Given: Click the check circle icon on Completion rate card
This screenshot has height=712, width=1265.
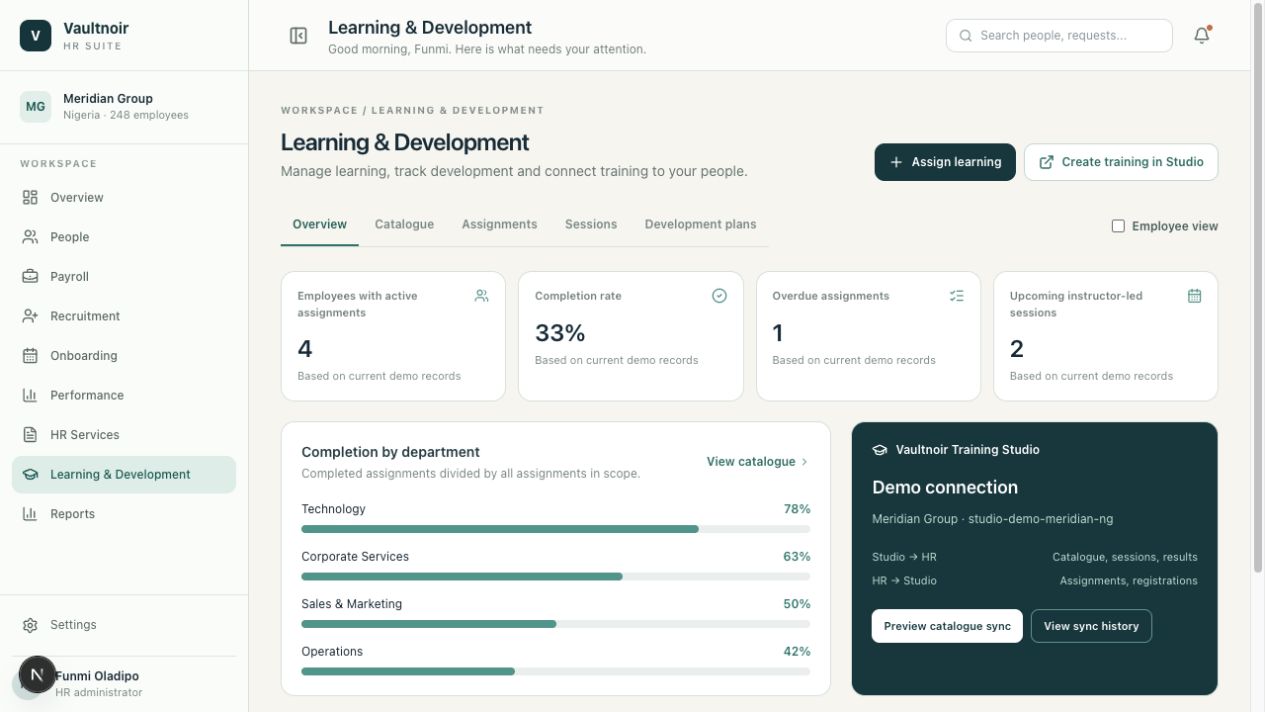Looking at the screenshot, I should [x=719, y=296].
